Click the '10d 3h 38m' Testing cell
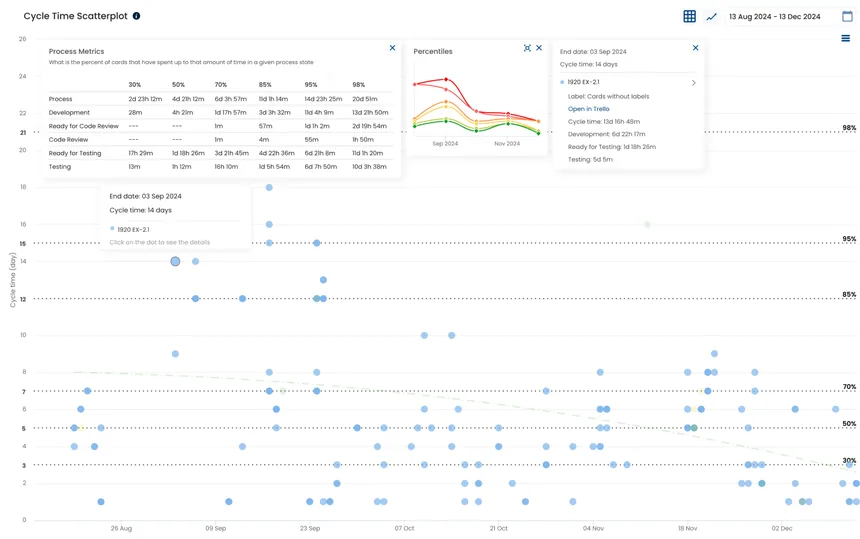This screenshot has width=860, height=539. click(x=369, y=167)
